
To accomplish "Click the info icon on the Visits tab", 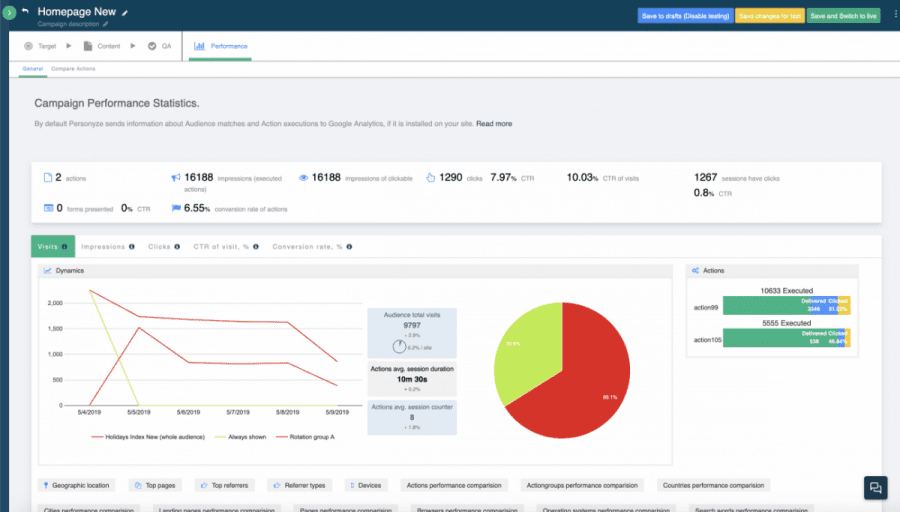I will pyautogui.click(x=65, y=246).
